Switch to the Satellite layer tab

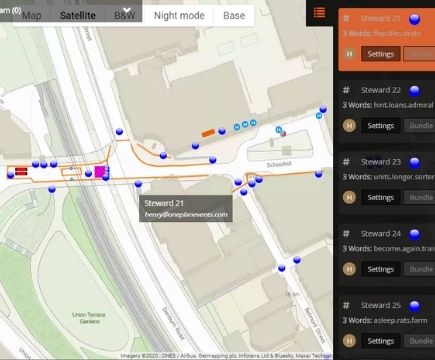(x=78, y=15)
